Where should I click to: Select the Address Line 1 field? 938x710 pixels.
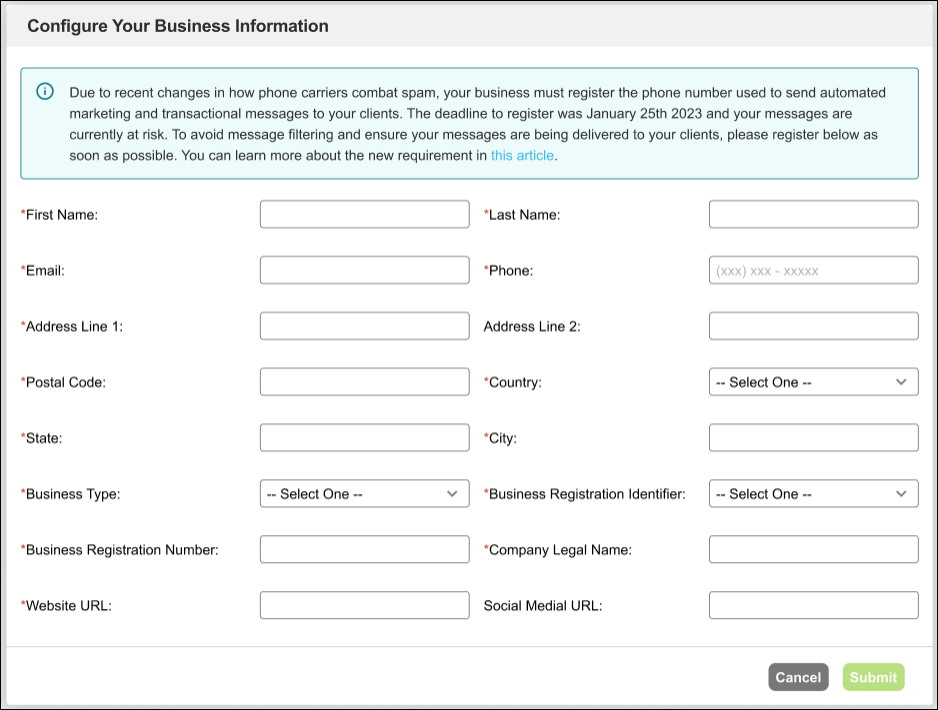click(364, 325)
